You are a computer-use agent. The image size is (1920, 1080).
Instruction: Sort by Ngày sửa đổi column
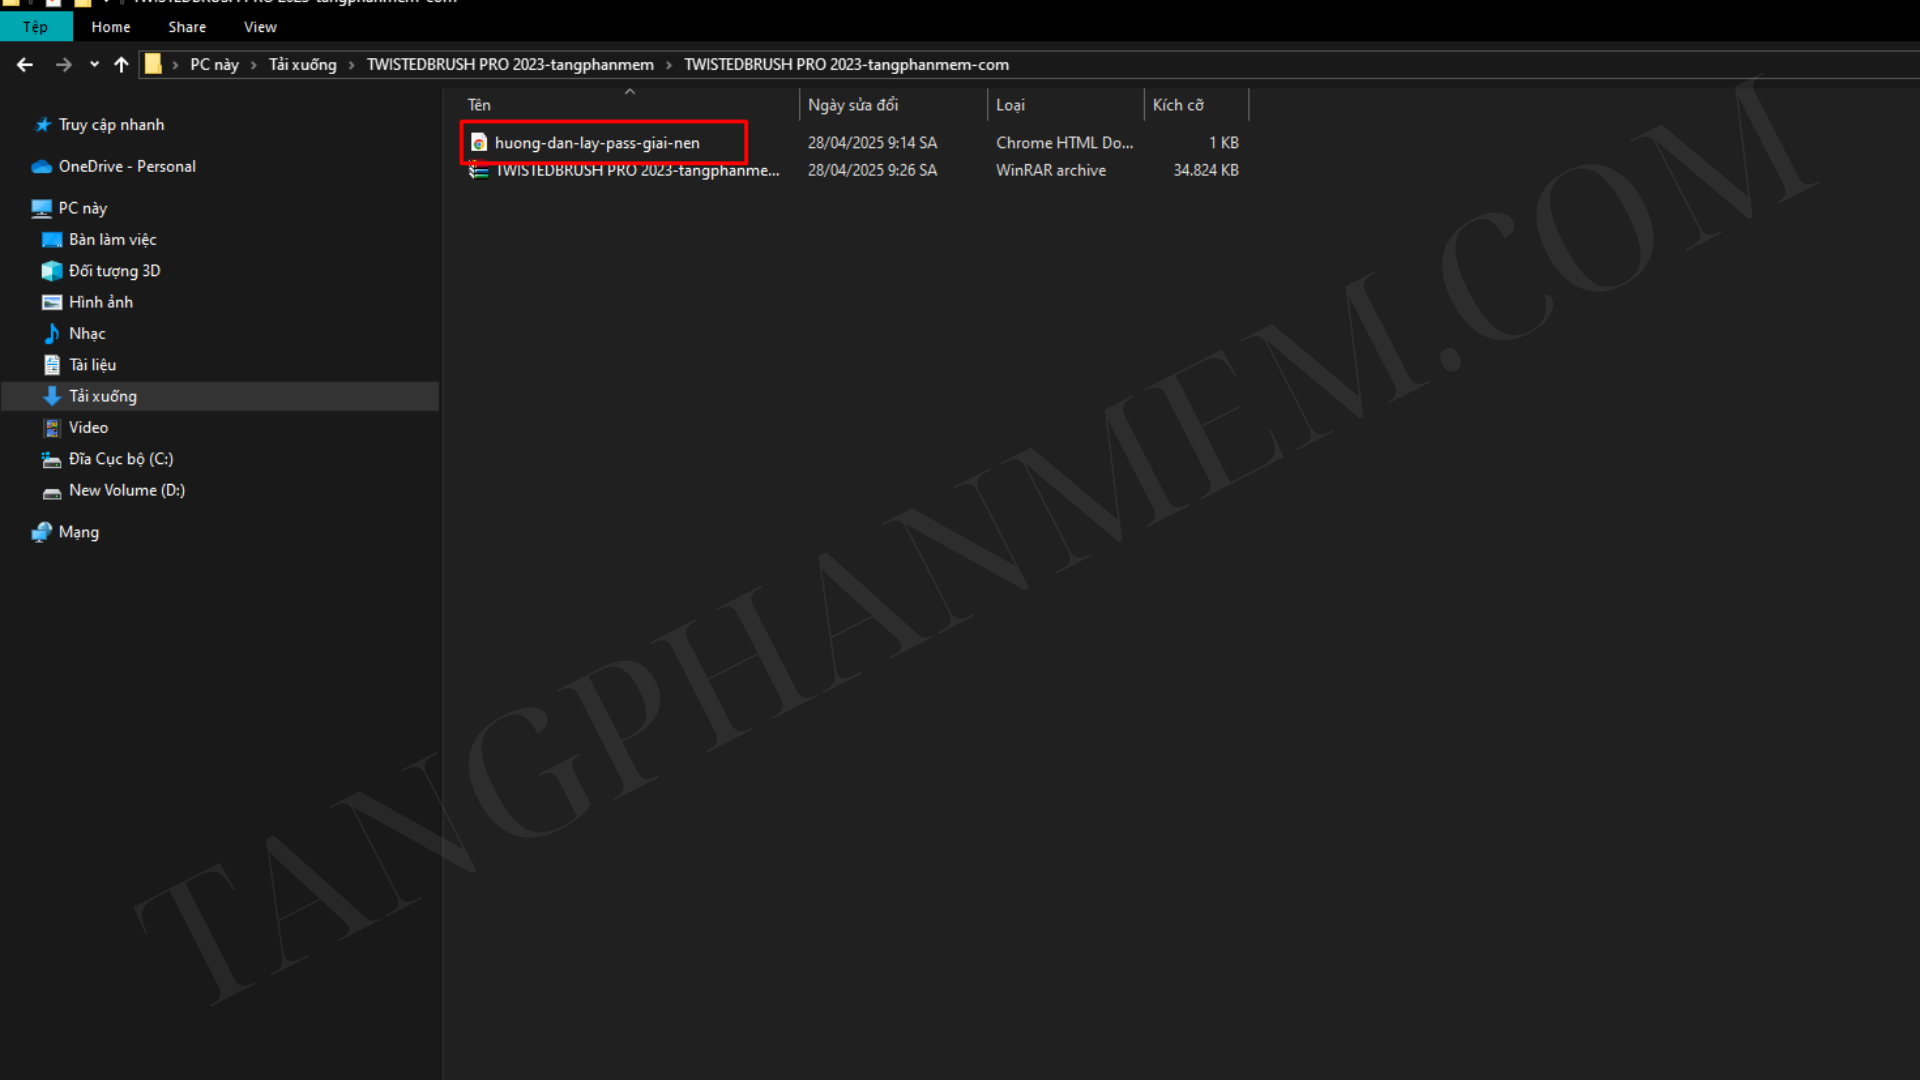pos(853,105)
